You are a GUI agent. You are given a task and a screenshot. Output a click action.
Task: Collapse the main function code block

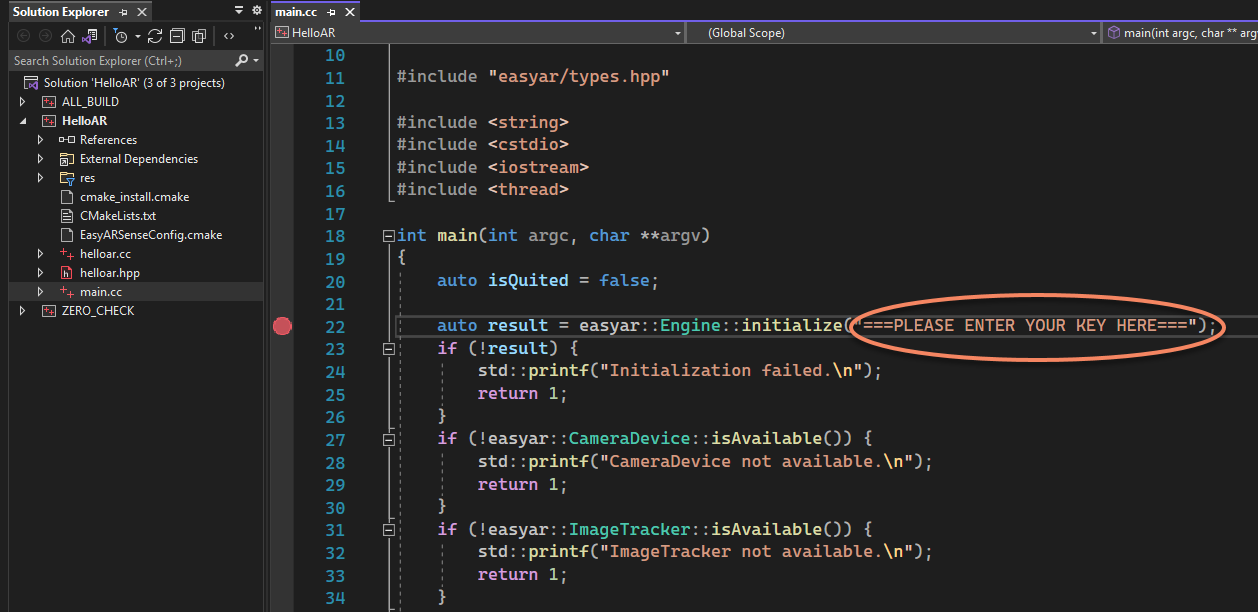(388, 236)
